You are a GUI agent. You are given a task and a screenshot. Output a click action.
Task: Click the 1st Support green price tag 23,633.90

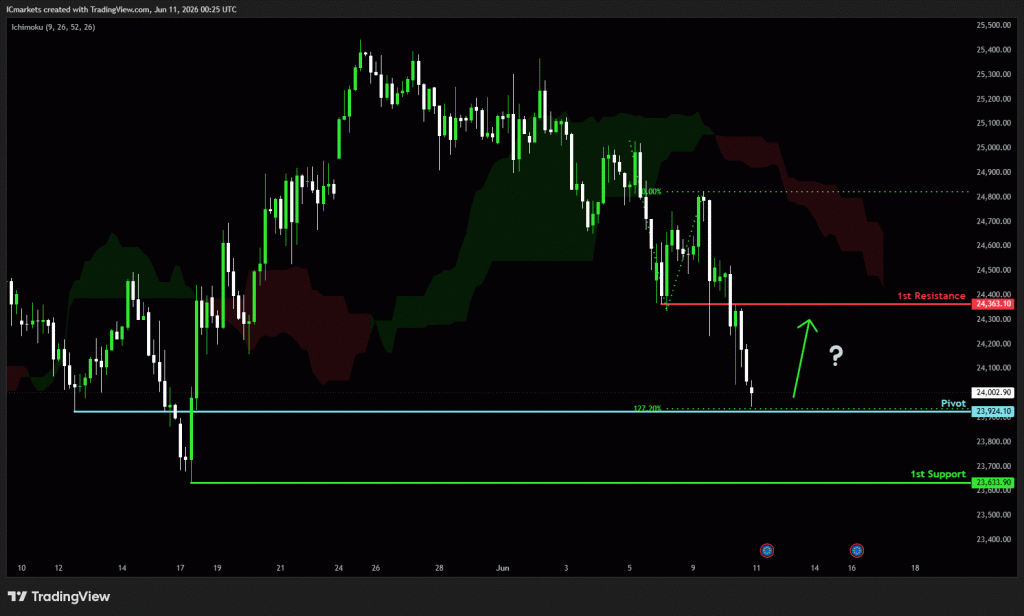point(993,482)
